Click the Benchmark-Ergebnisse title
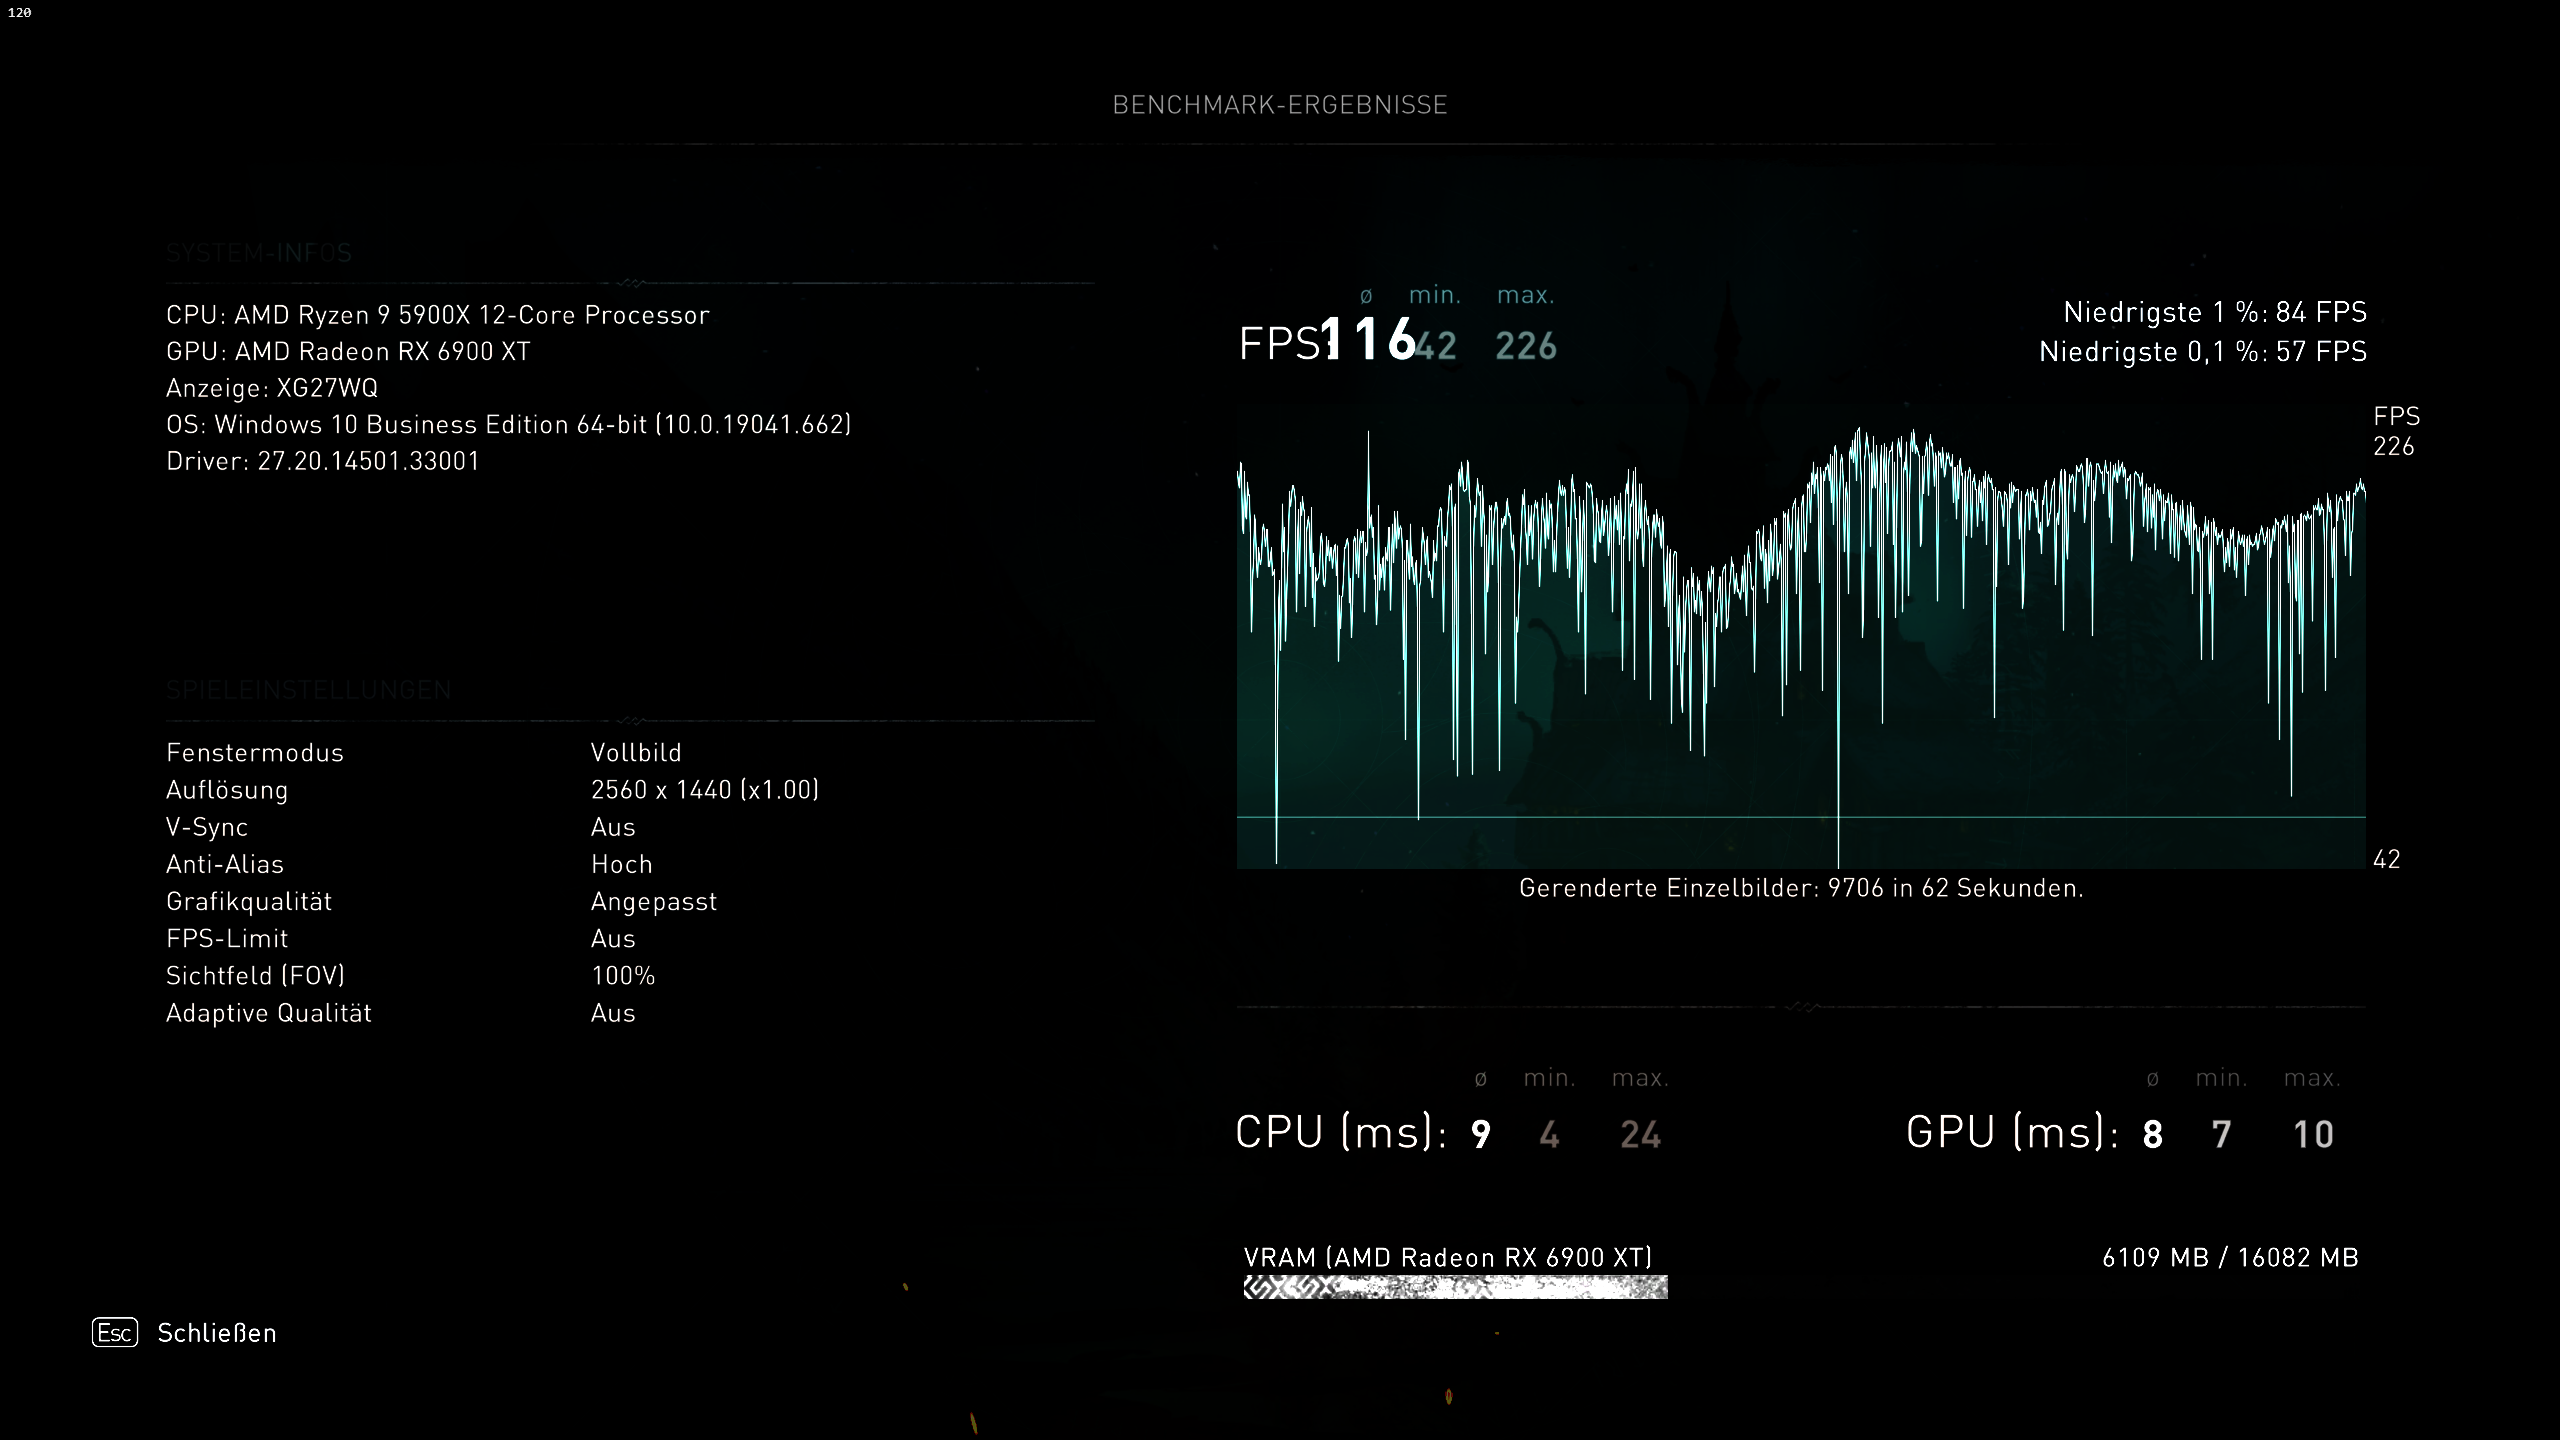Screen dimensions: 2560x1440 coord(1280,105)
